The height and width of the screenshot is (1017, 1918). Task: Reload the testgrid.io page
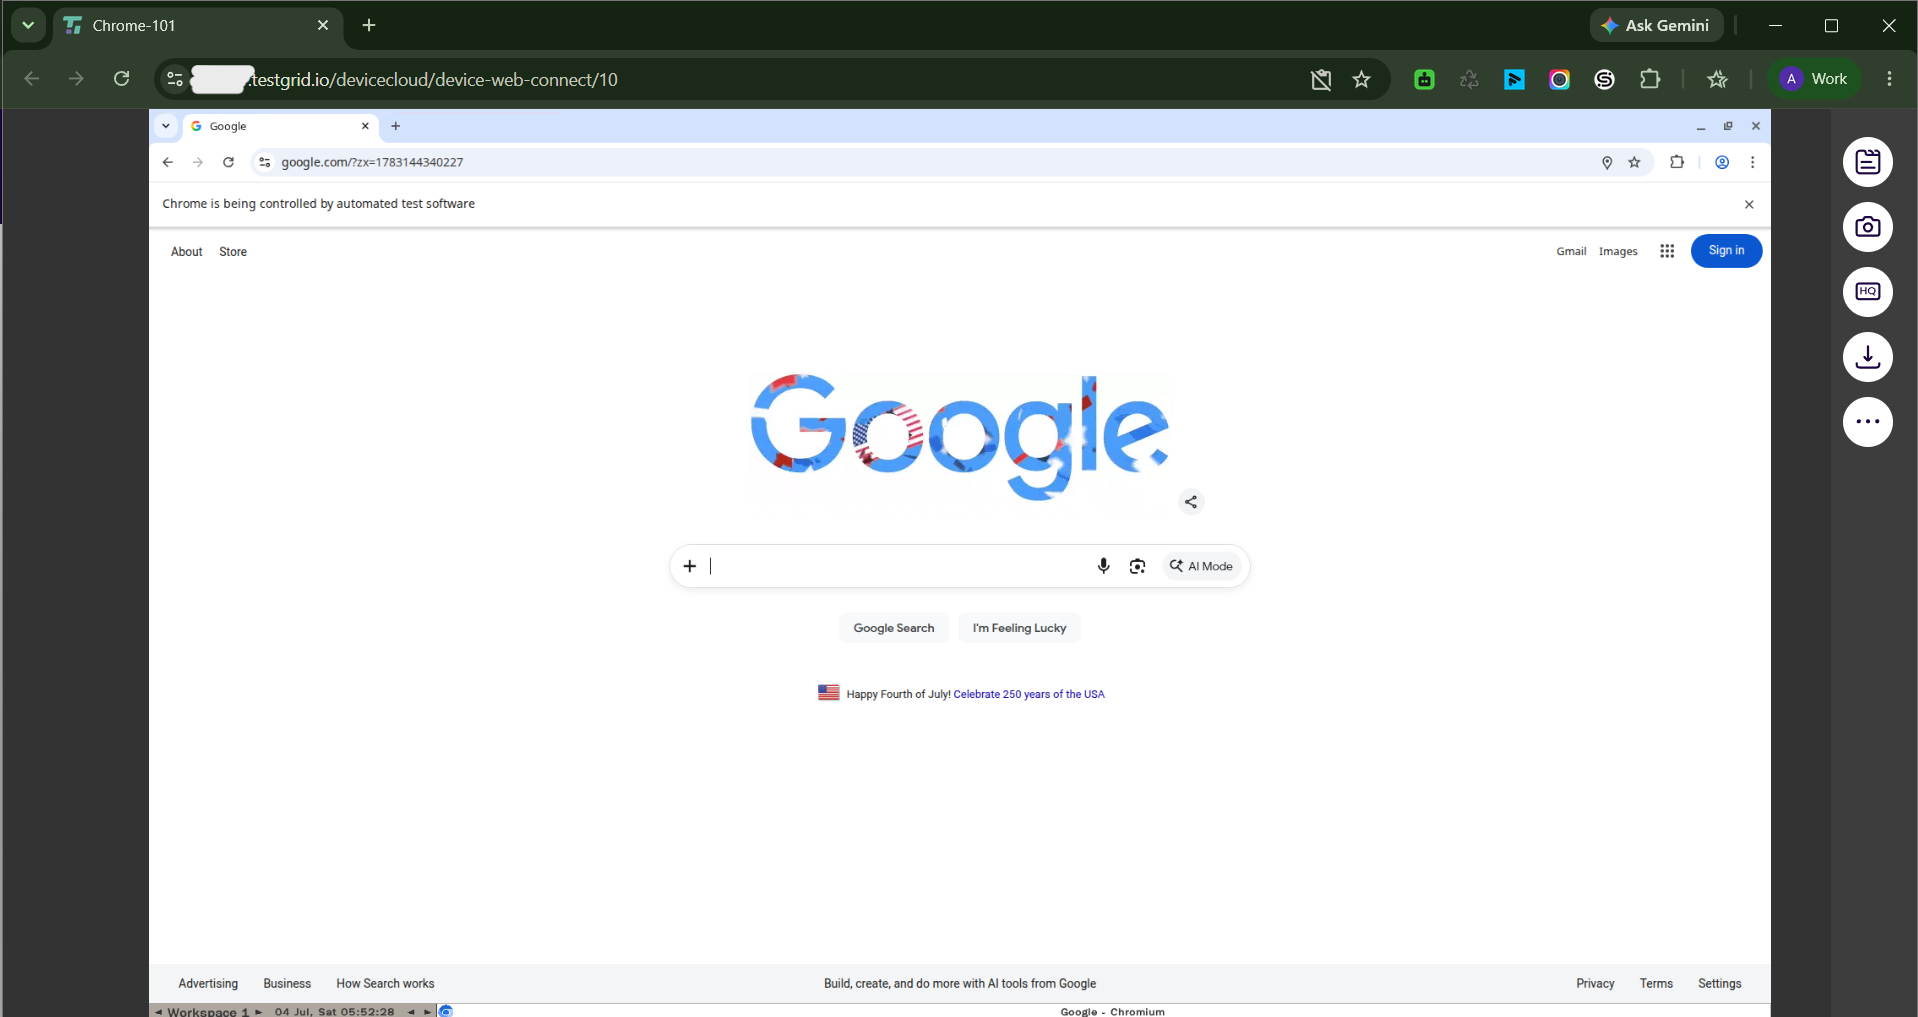[x=121, y=79]
